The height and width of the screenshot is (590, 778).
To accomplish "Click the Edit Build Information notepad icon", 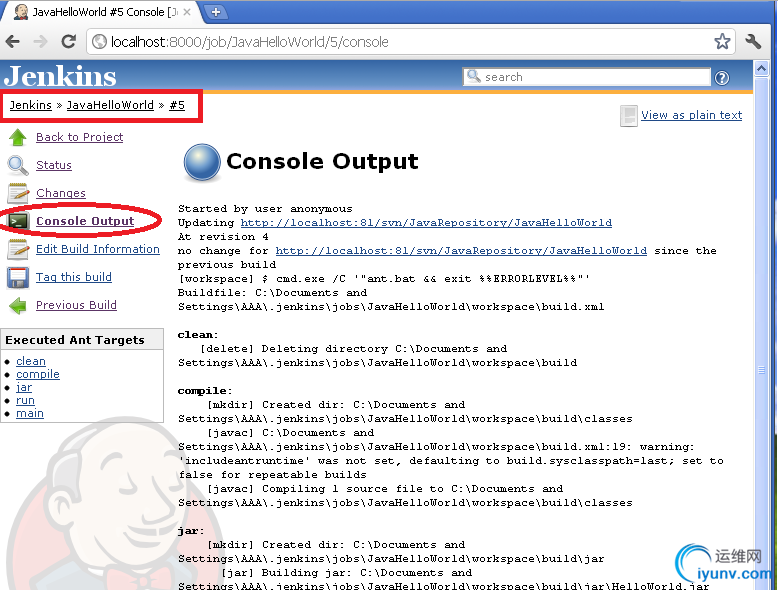I will point(18,250).
